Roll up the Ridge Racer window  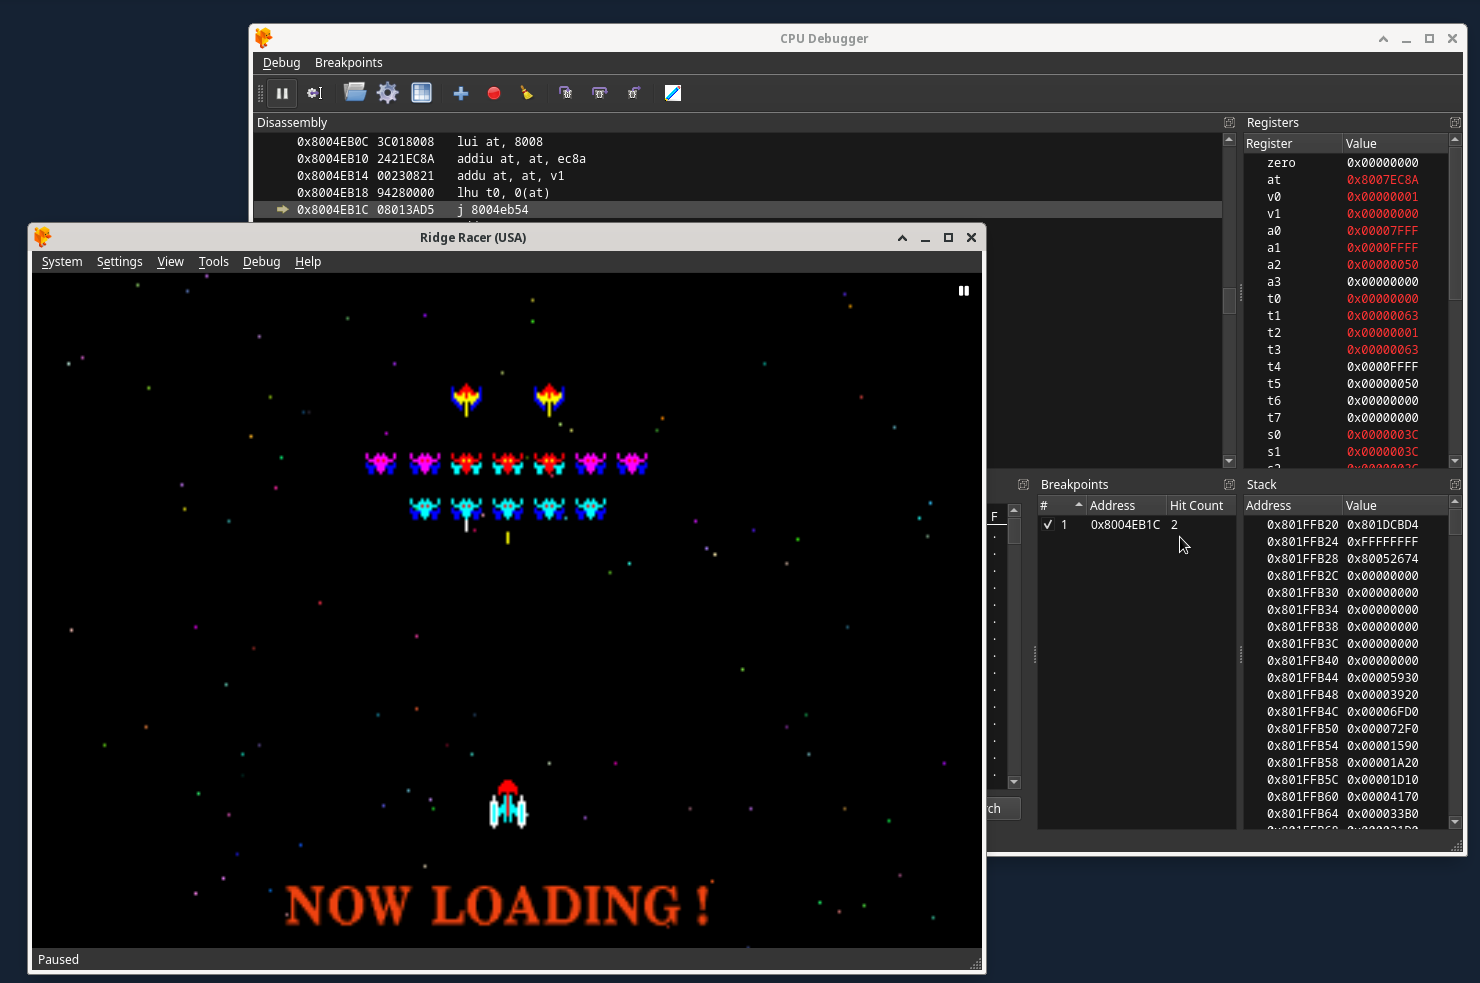point(902,238)
